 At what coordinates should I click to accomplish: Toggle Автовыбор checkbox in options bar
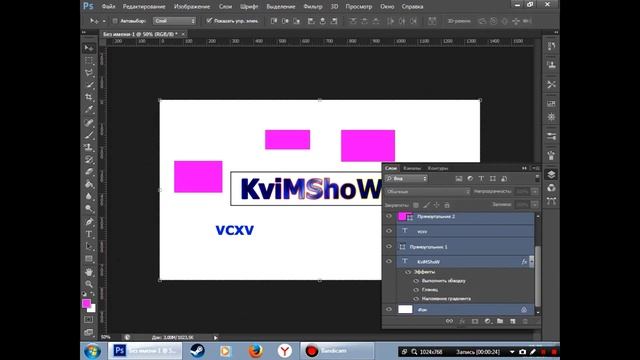pos(115,21)
